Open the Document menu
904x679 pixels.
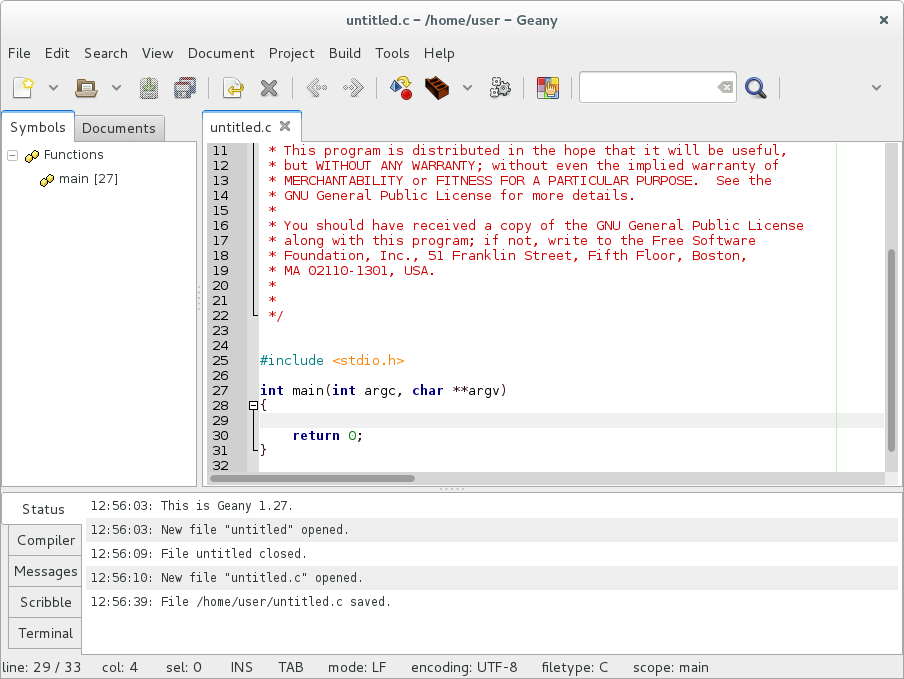pos(221,53)
